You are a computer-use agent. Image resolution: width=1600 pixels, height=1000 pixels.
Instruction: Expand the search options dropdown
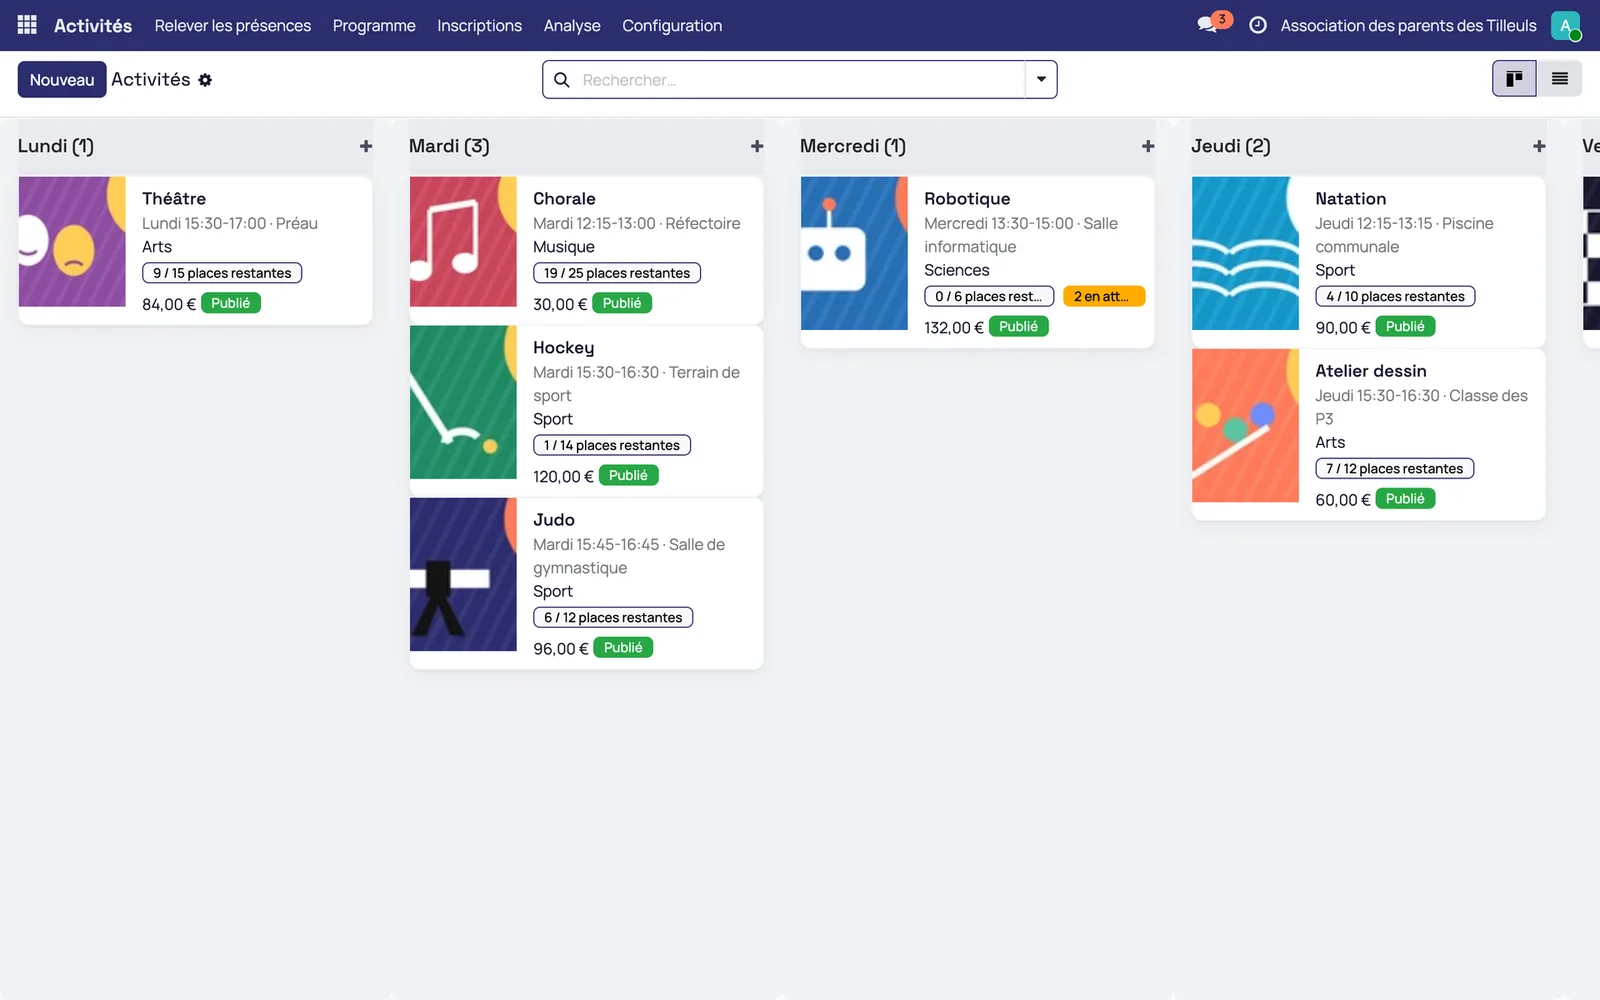click(1041, 80)
